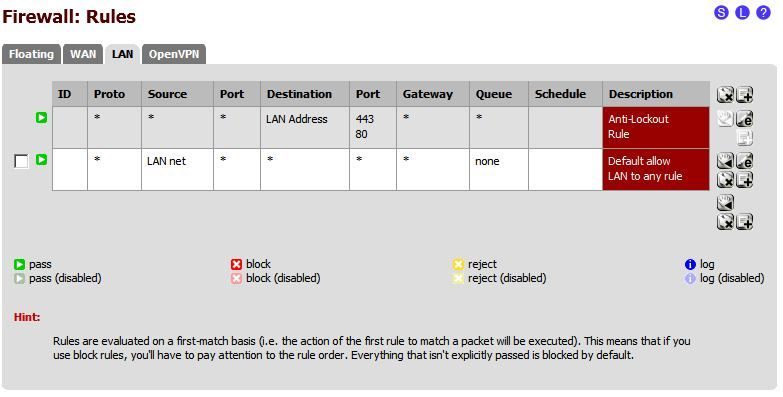
Task: Toggle pass icon on LAN net rule row
Action: tap(41, 160)
